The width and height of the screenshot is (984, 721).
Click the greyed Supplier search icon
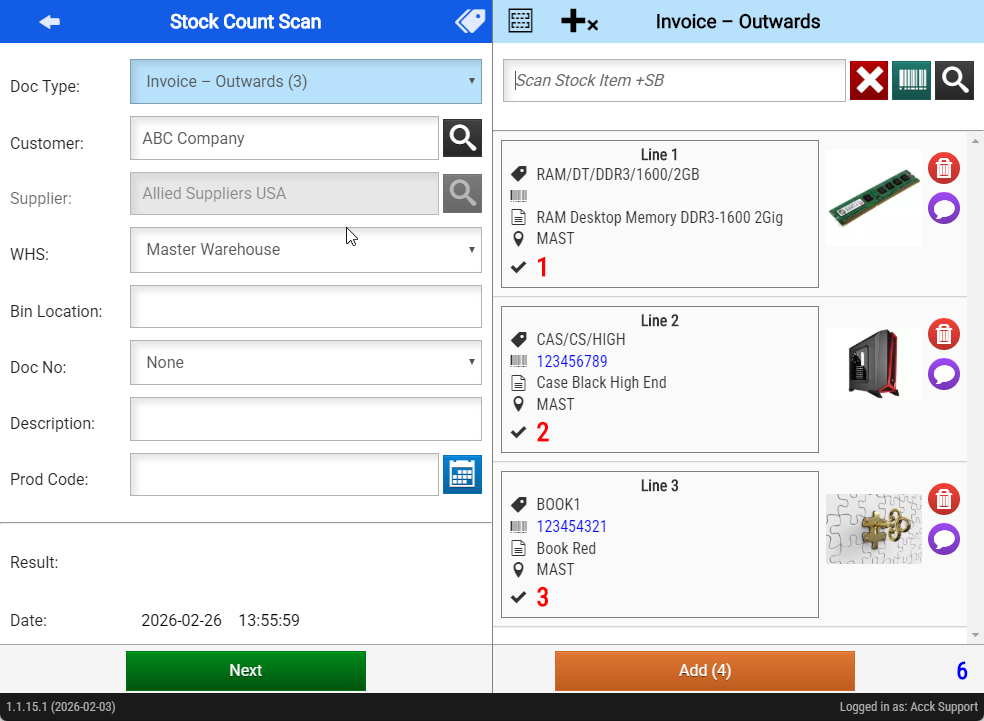click(x=463, y=193)
